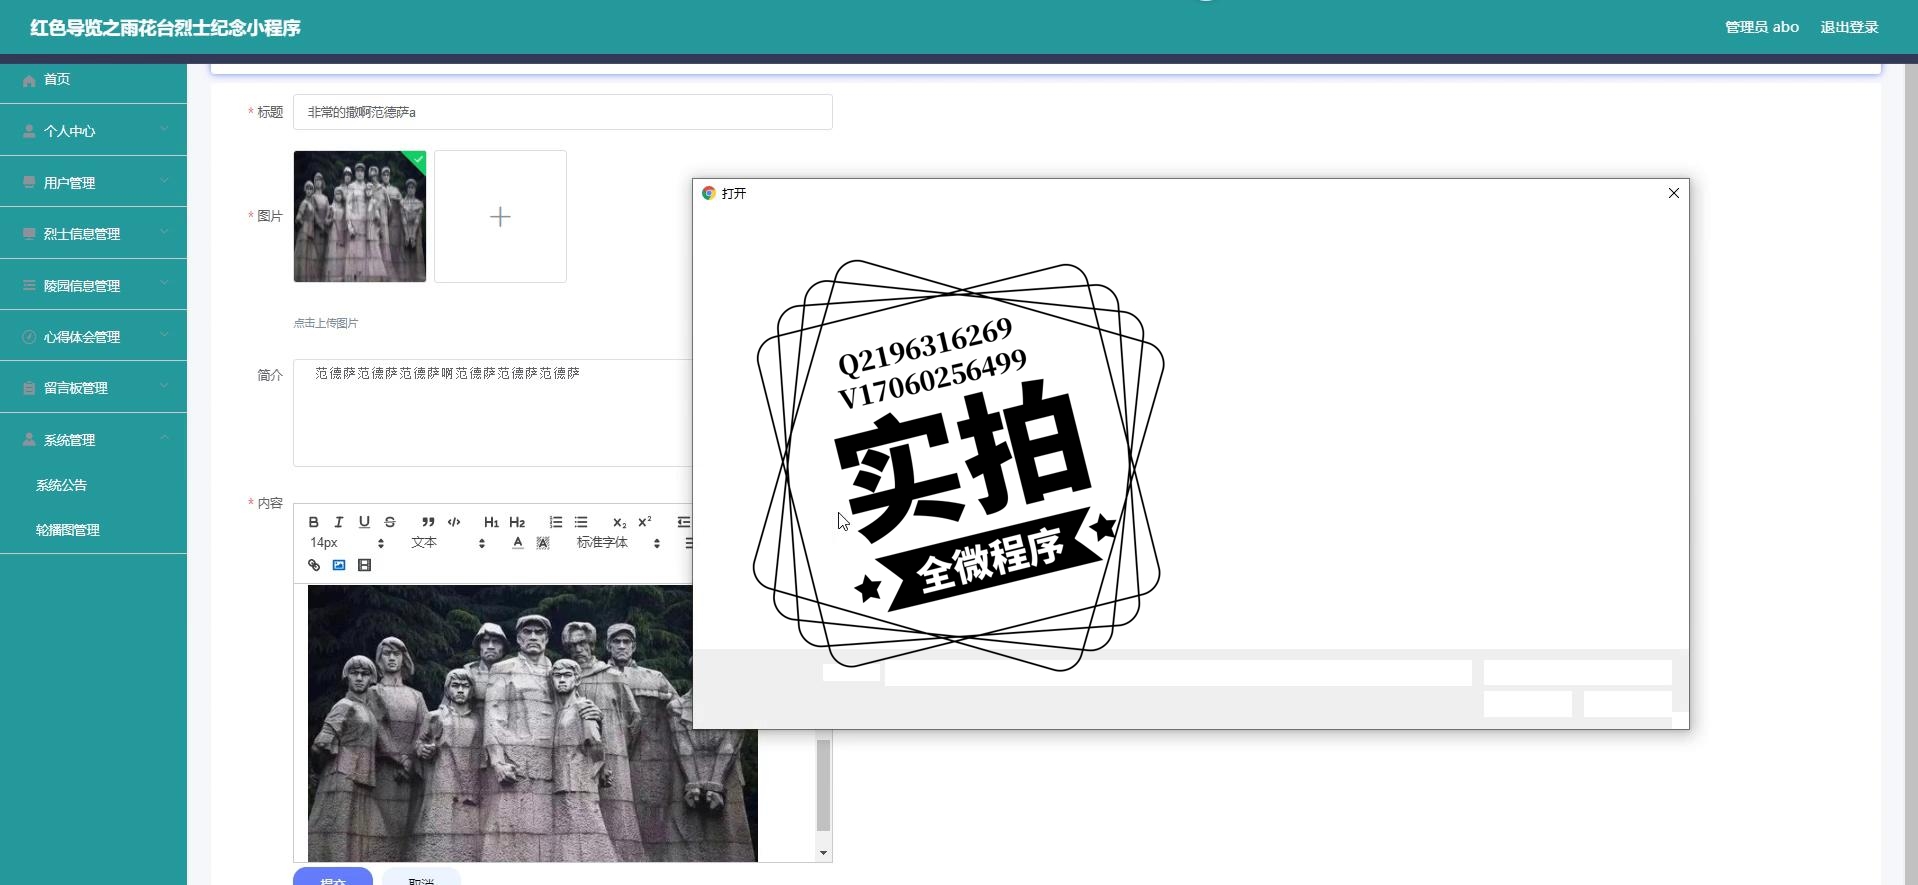Toggle strikethrough formatting in the editor
This screenshot has height=885, width=1918.
click(390, 522)
